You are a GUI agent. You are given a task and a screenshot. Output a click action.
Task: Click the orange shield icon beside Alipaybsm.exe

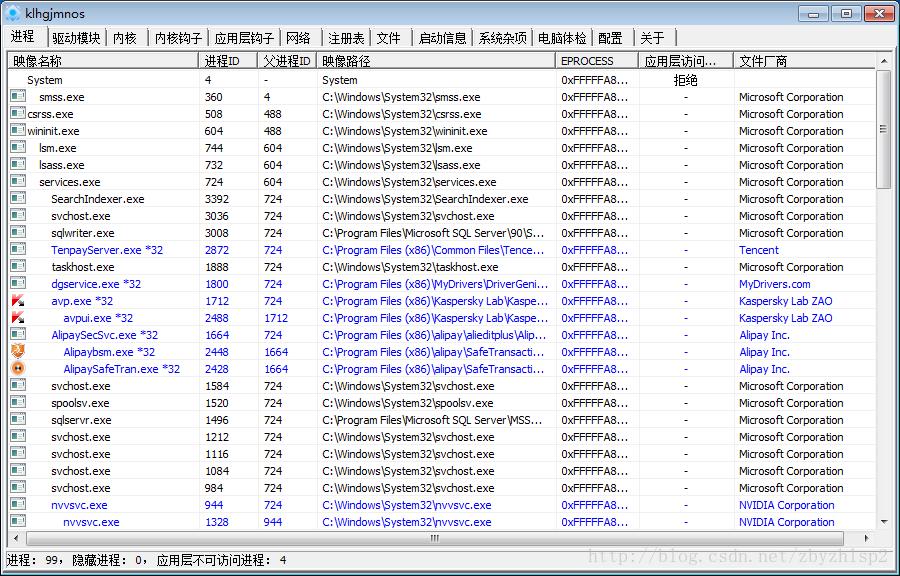[18, 352]
